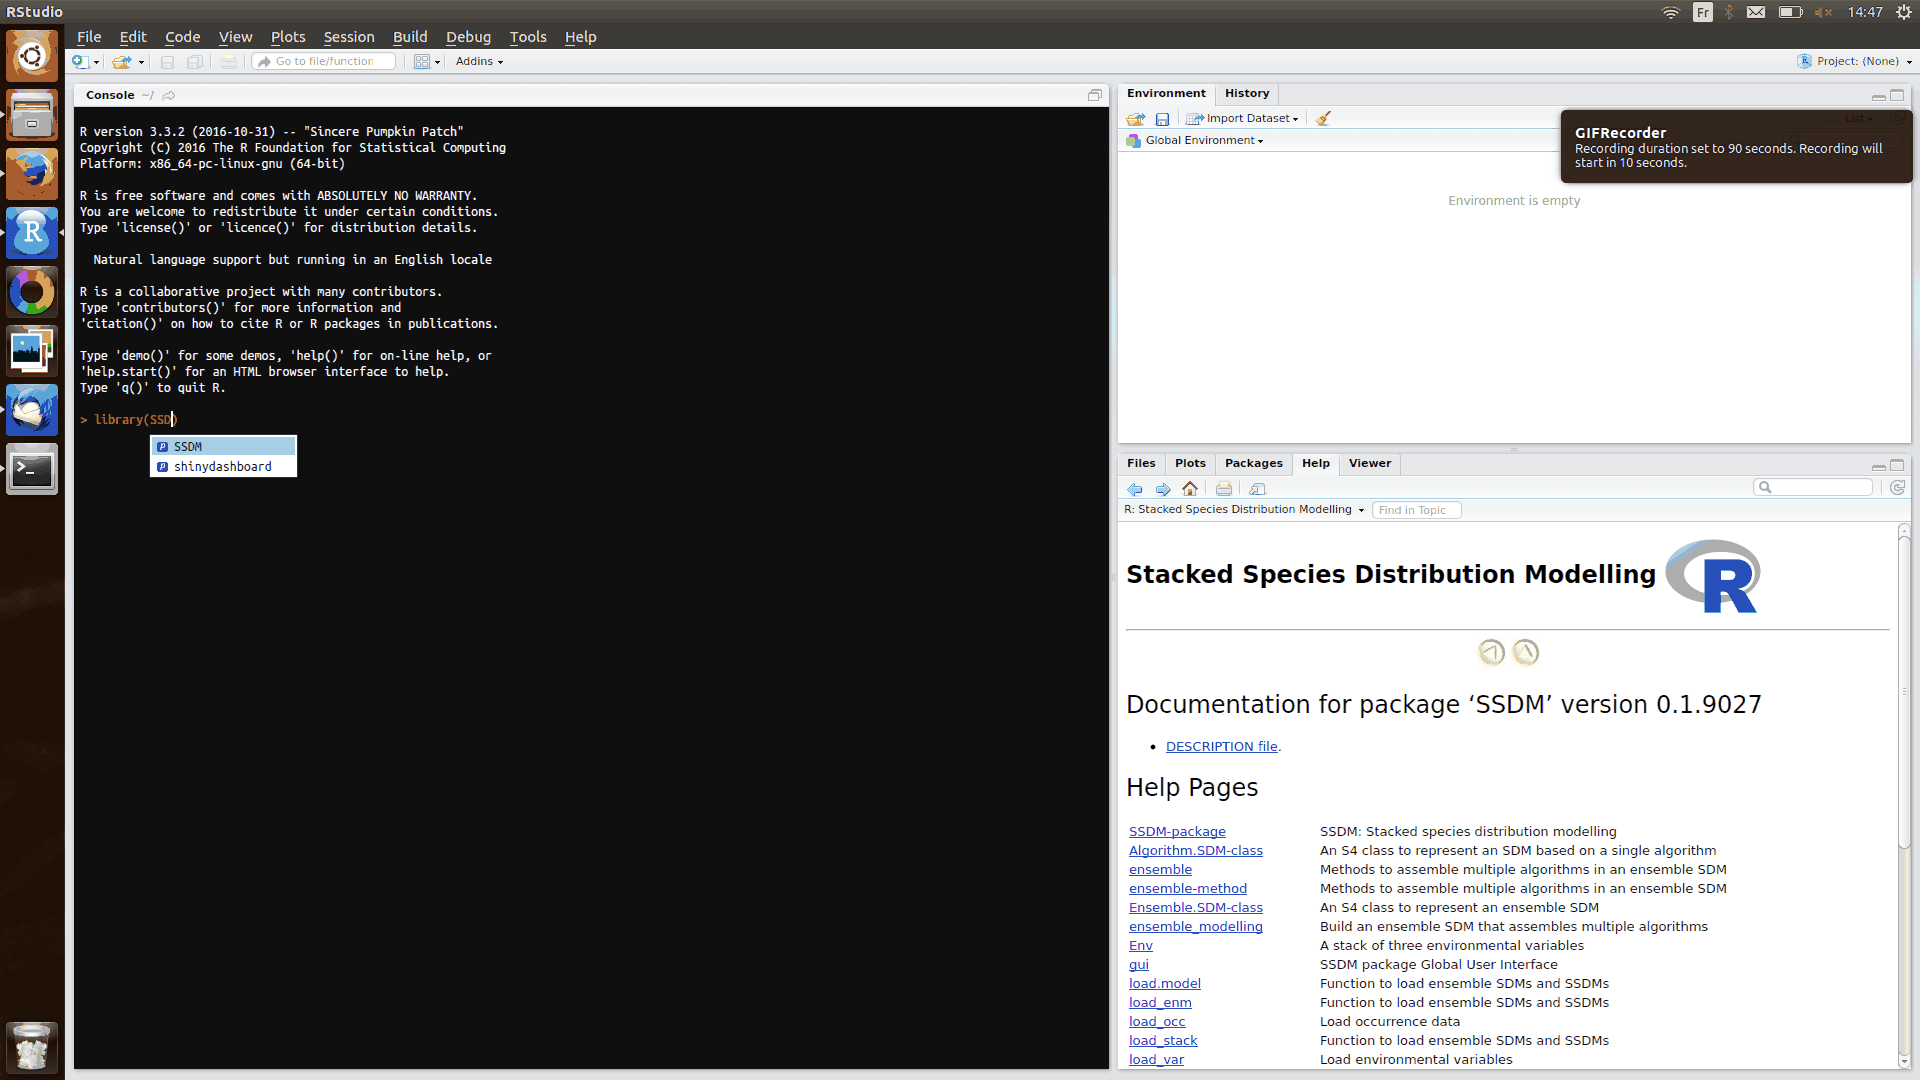Viewport: 1920px width, 1080px height.
Task: Print the help topic
Action: coord(1223,489)
